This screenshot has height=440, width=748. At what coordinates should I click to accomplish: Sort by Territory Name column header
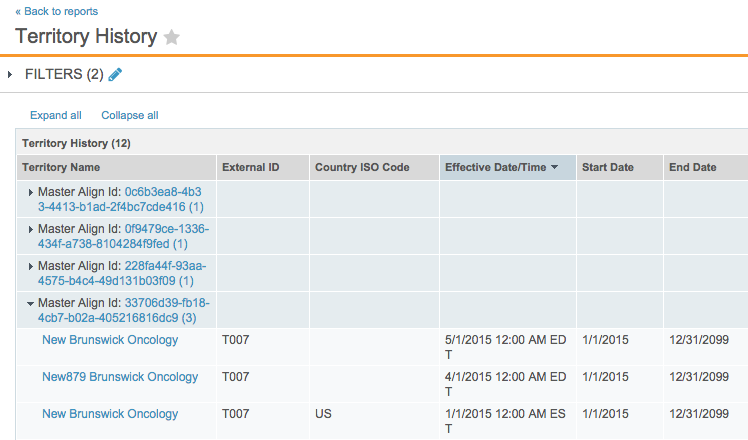pos(61,167)
